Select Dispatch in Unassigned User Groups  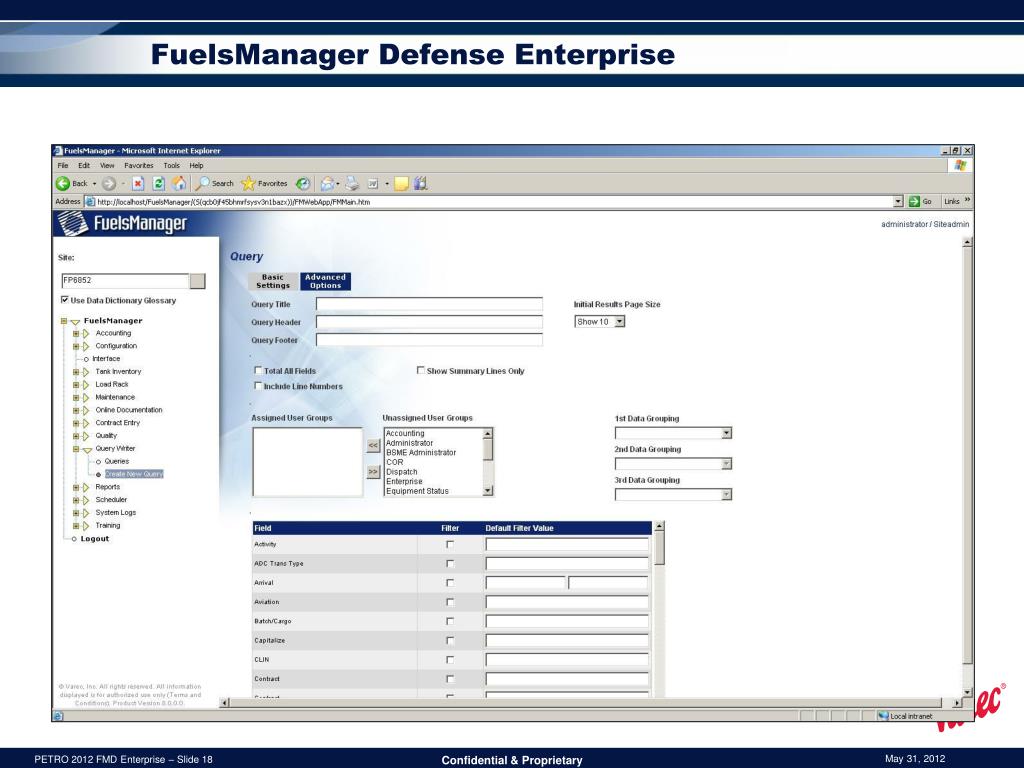tap(402, 472)
